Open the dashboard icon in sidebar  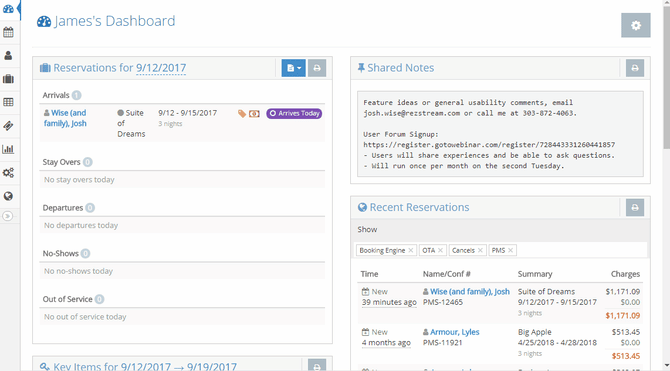(8, 9)
